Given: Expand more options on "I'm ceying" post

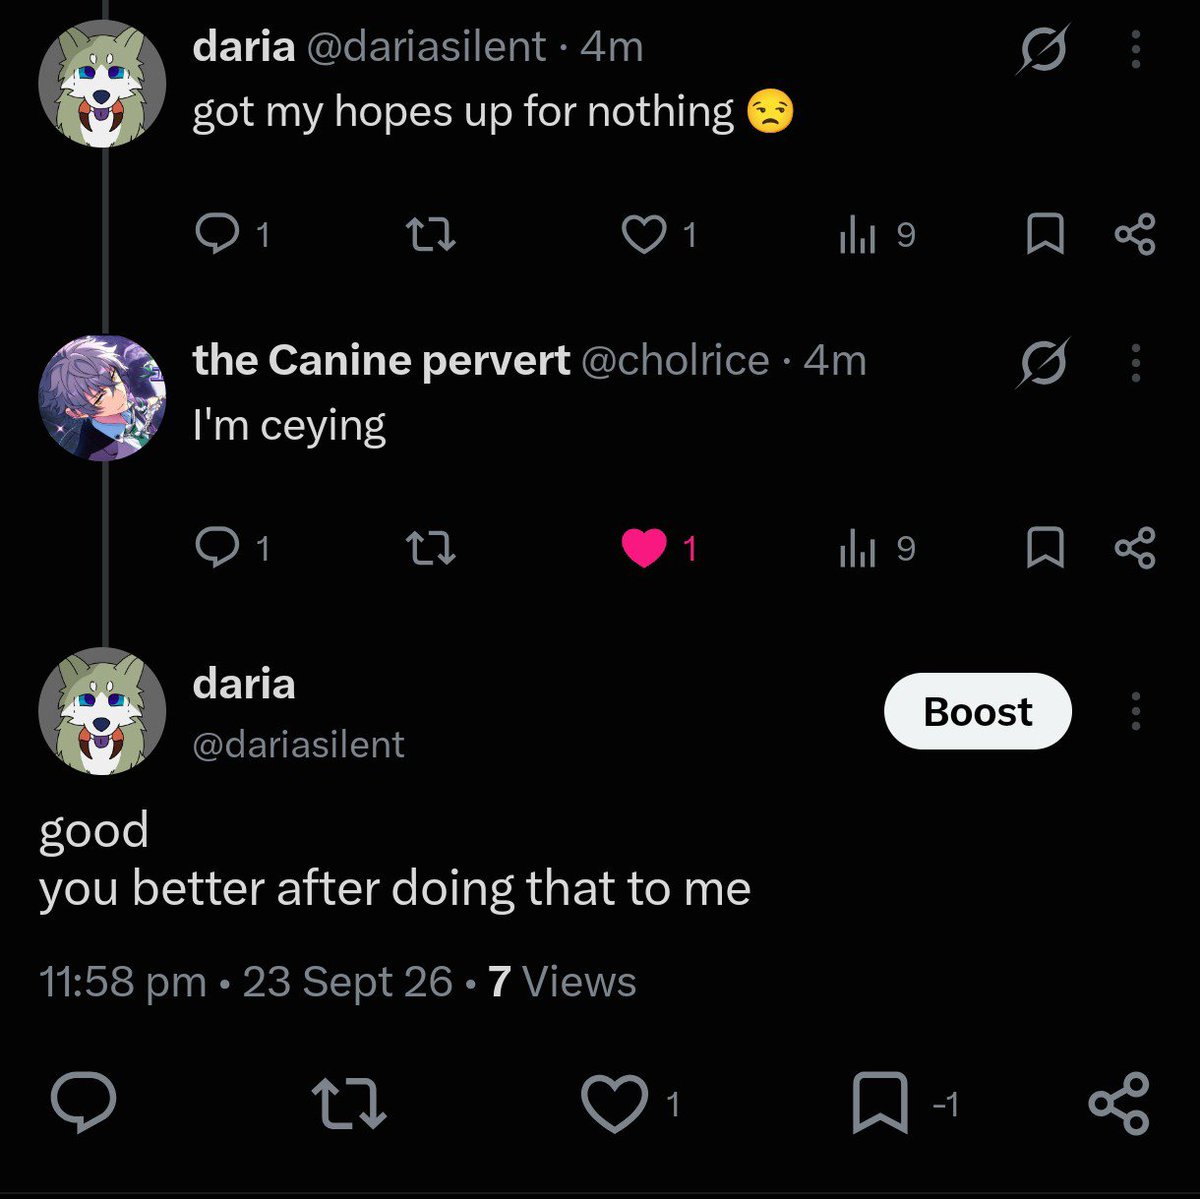Looking at the screenshot, I should pos(1135,363).
